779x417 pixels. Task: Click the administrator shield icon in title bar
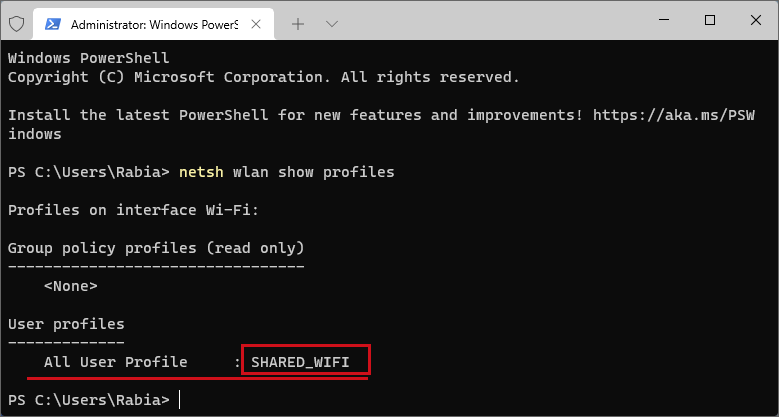pyautogui.click(x=17, y=23)
